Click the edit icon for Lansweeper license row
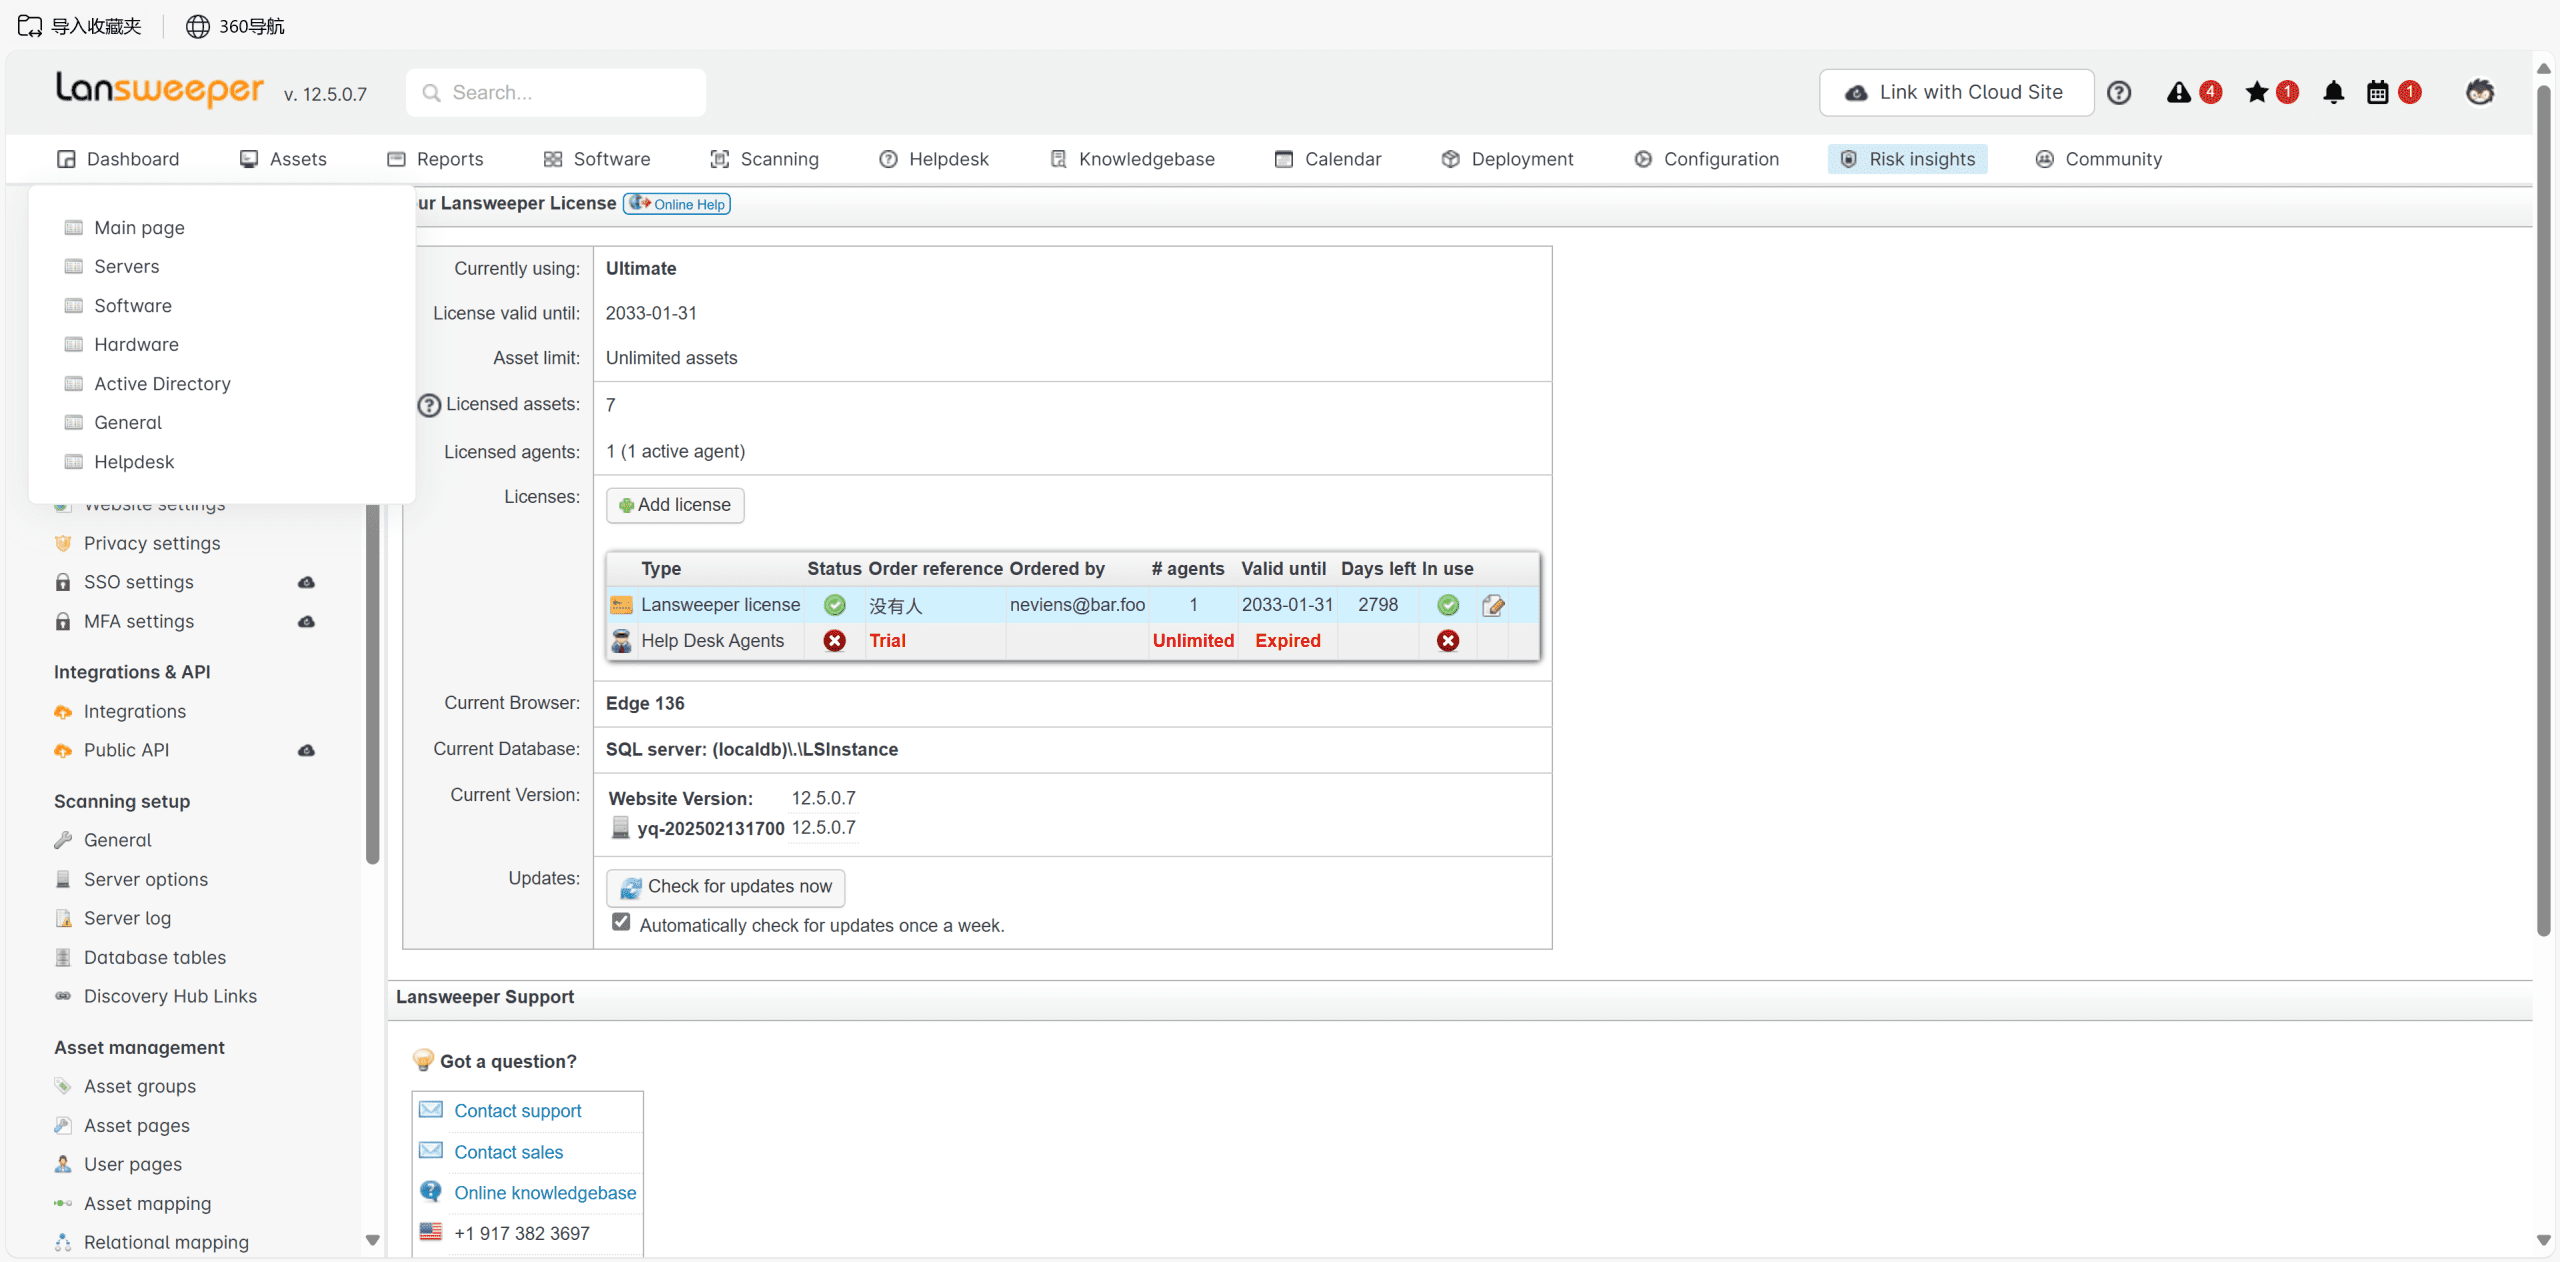This screenshot has width=2560, height=1262. point(1493,605)
